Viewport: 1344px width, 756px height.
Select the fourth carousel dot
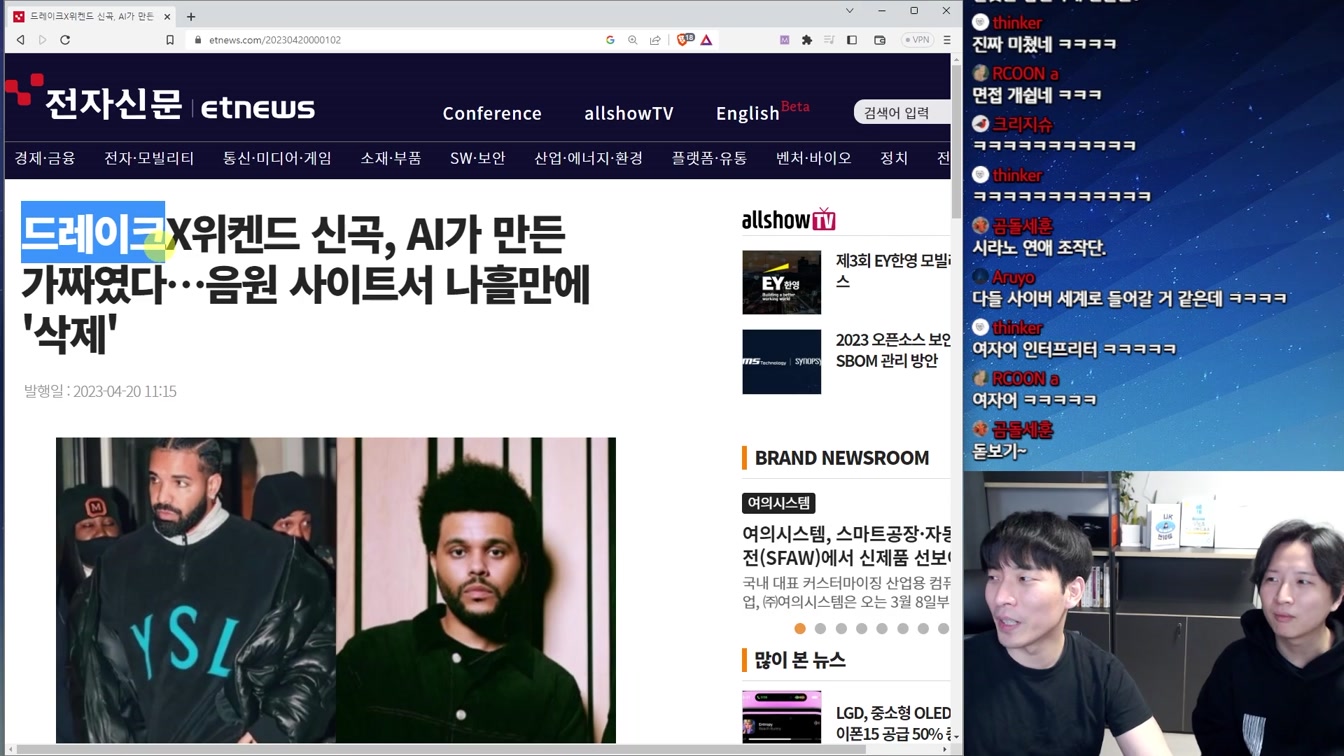pyautogui.click(x=861, y=629)
